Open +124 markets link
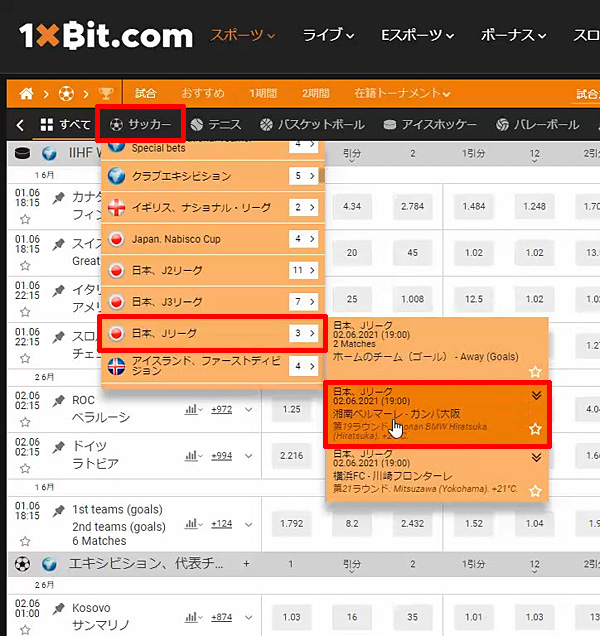Image resolution: width=600 pixels, height=636 pixels. point(222,524)
